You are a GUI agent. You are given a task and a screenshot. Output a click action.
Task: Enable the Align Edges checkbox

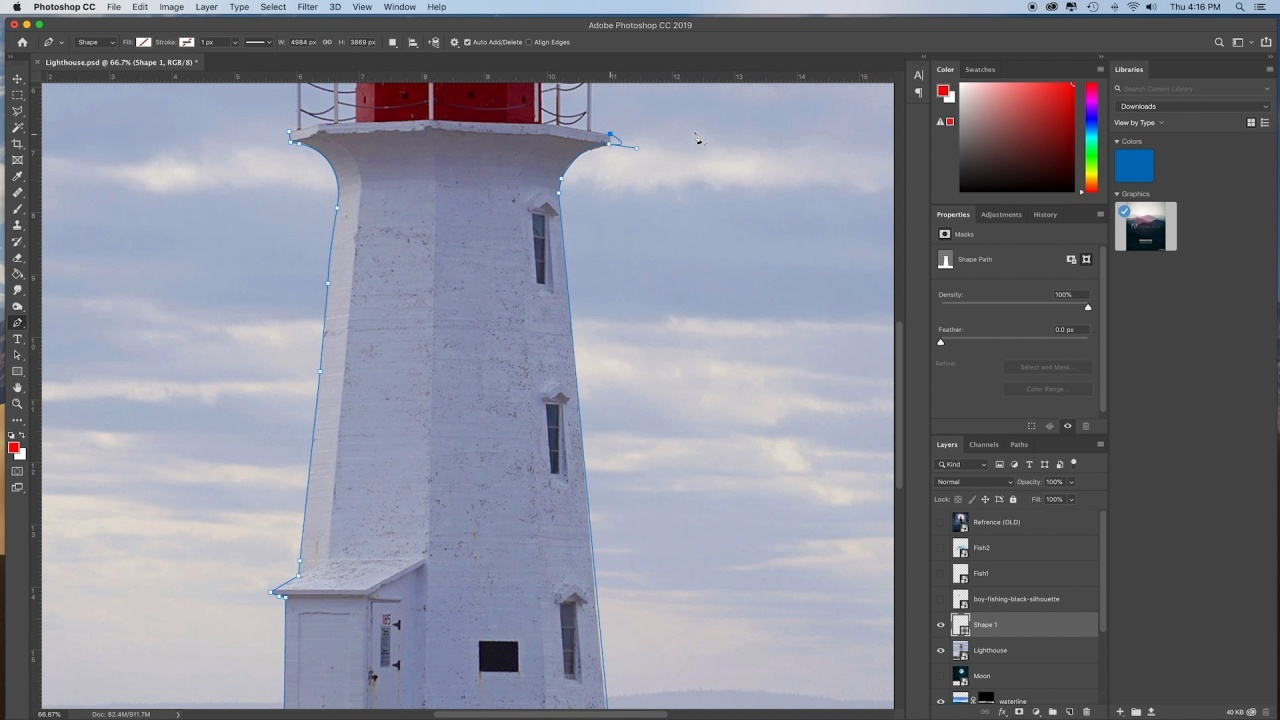coord(529,42)
